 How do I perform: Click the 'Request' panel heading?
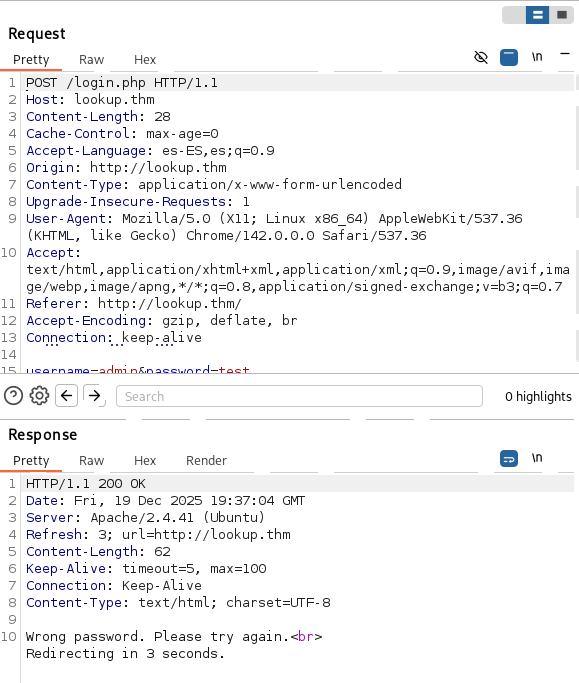[x=37, y=34]
